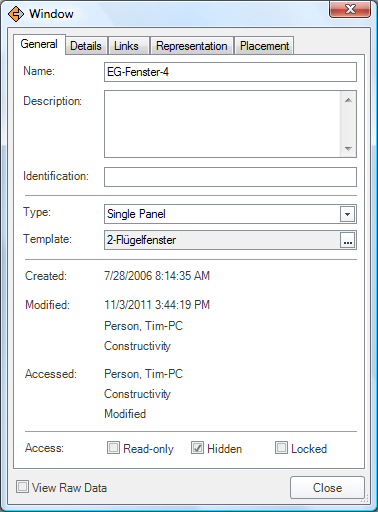Click the Close button
This screenshot has height=512, width=378.
(327, 488)
